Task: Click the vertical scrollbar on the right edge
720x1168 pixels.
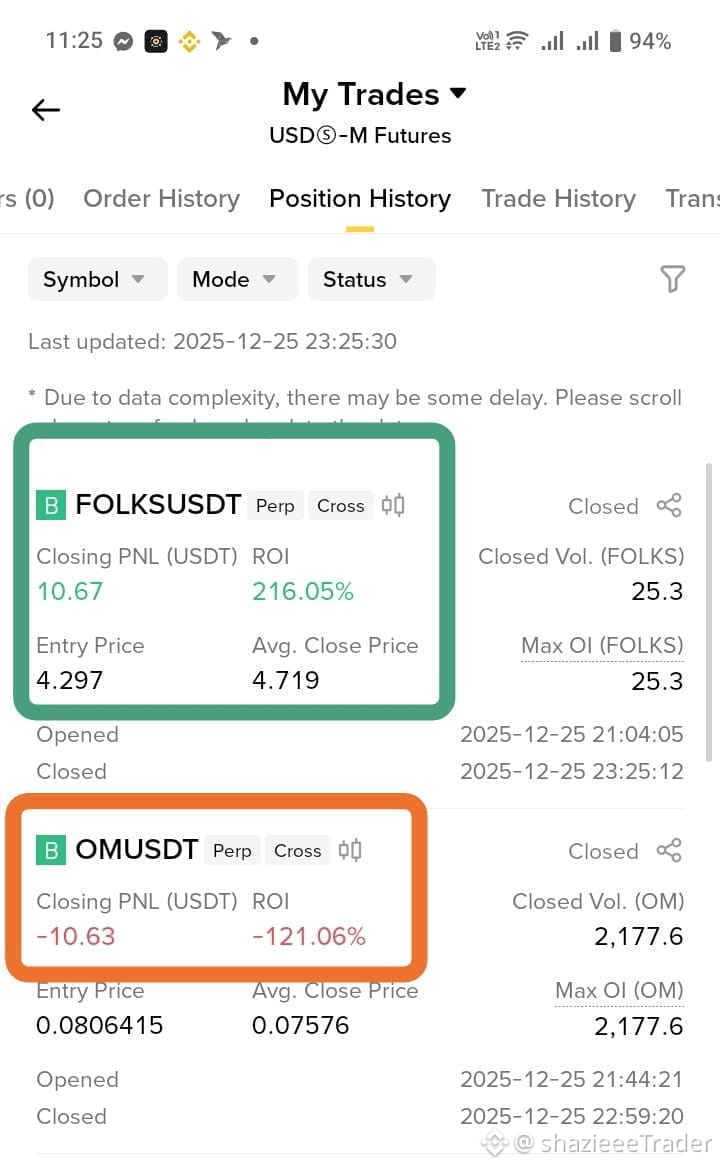Action: pyautogui.click(x=709, y=612)
